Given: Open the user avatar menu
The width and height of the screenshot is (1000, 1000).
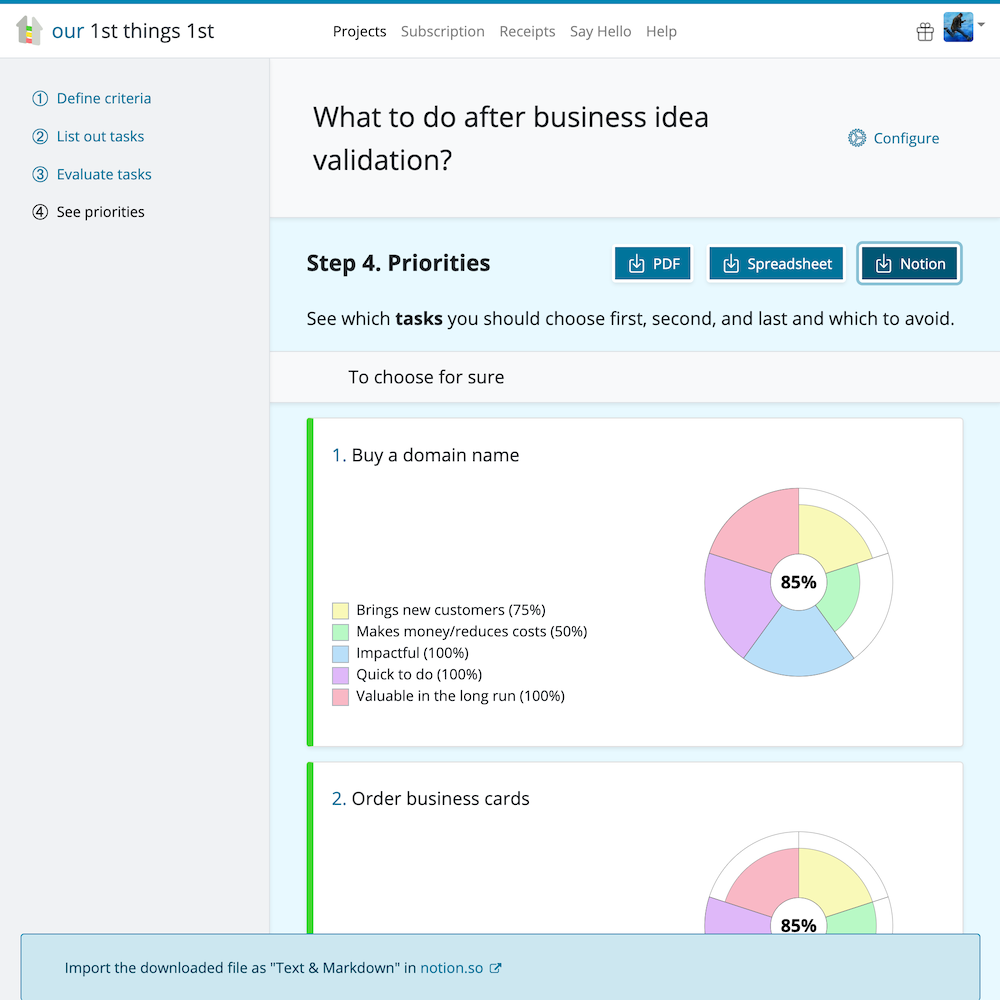Looking at the screenshot, I should coord(958,27).
